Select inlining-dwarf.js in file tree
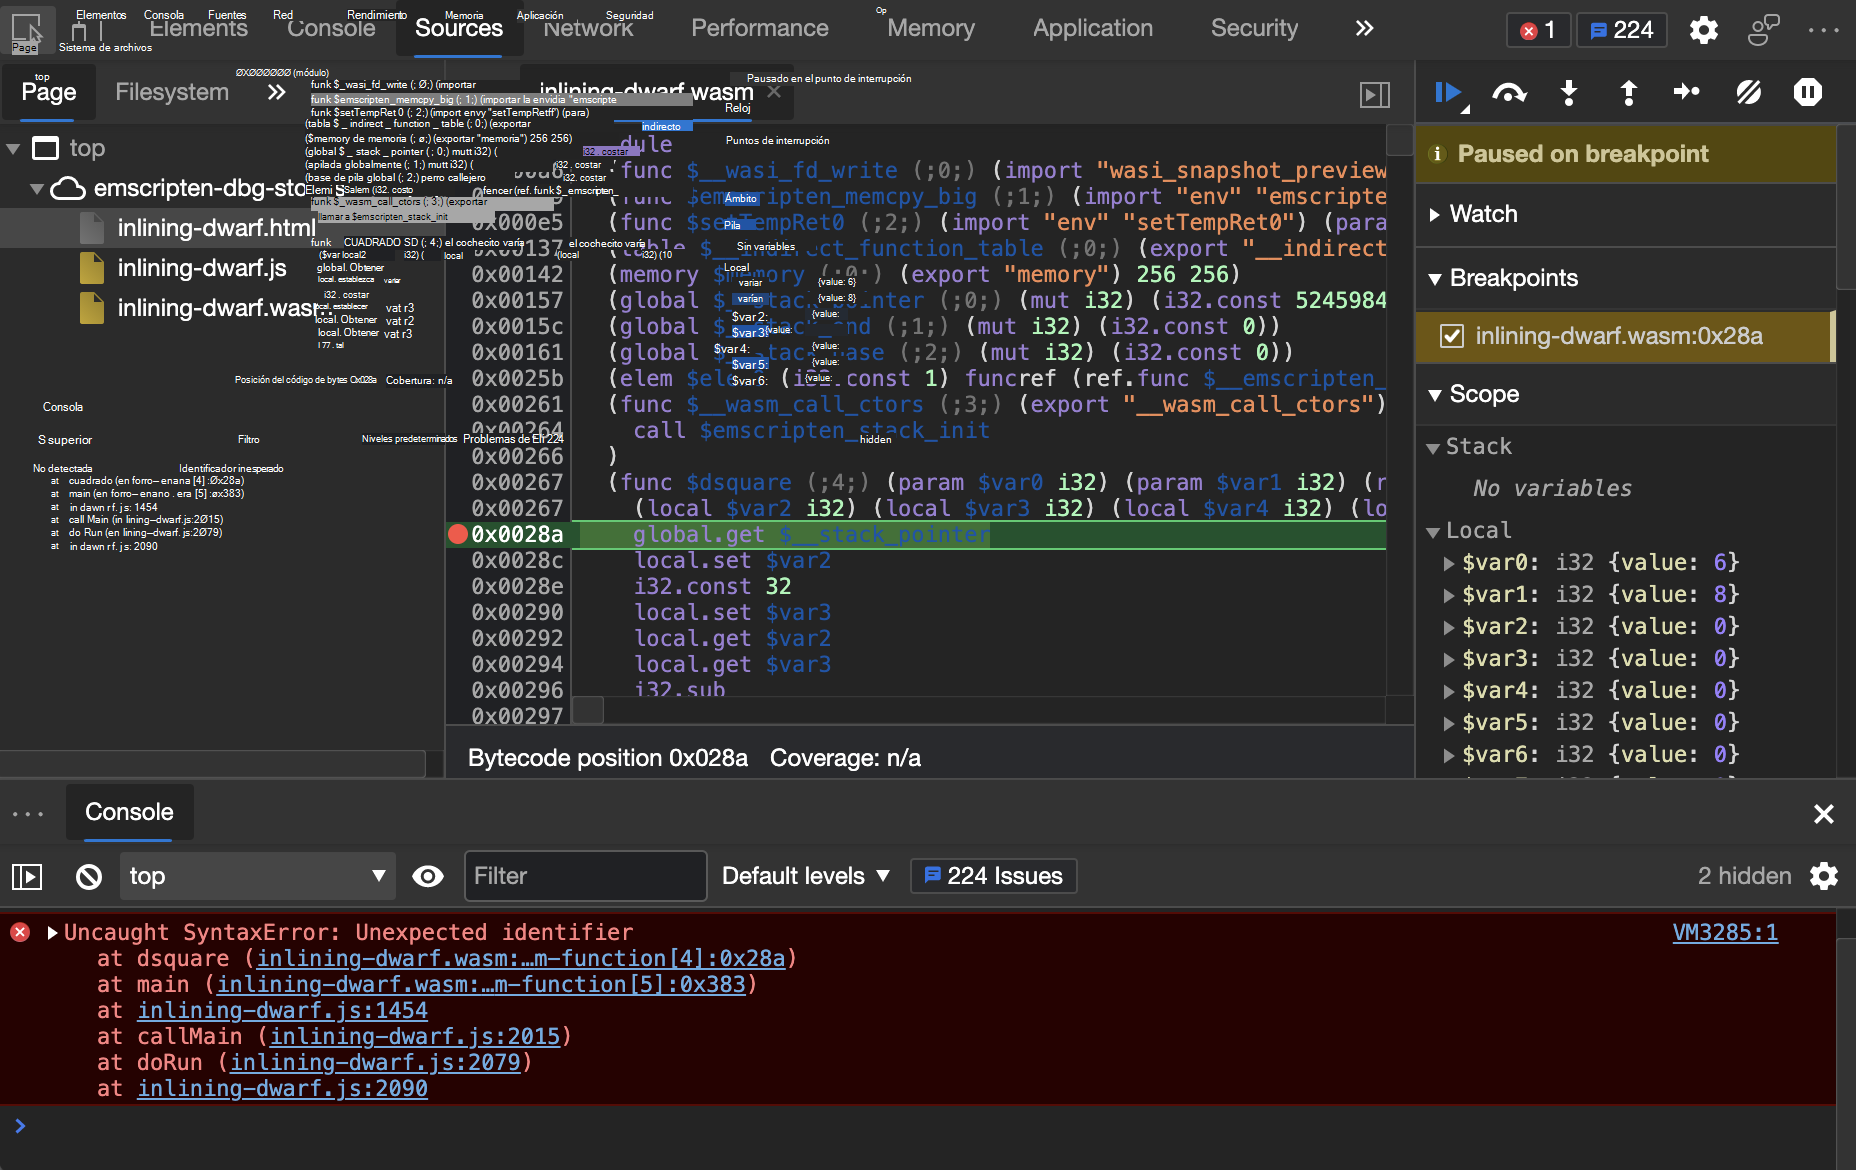Image resolution: width=1856 pixels, height=1170 pixels. (x=202, y=268)
